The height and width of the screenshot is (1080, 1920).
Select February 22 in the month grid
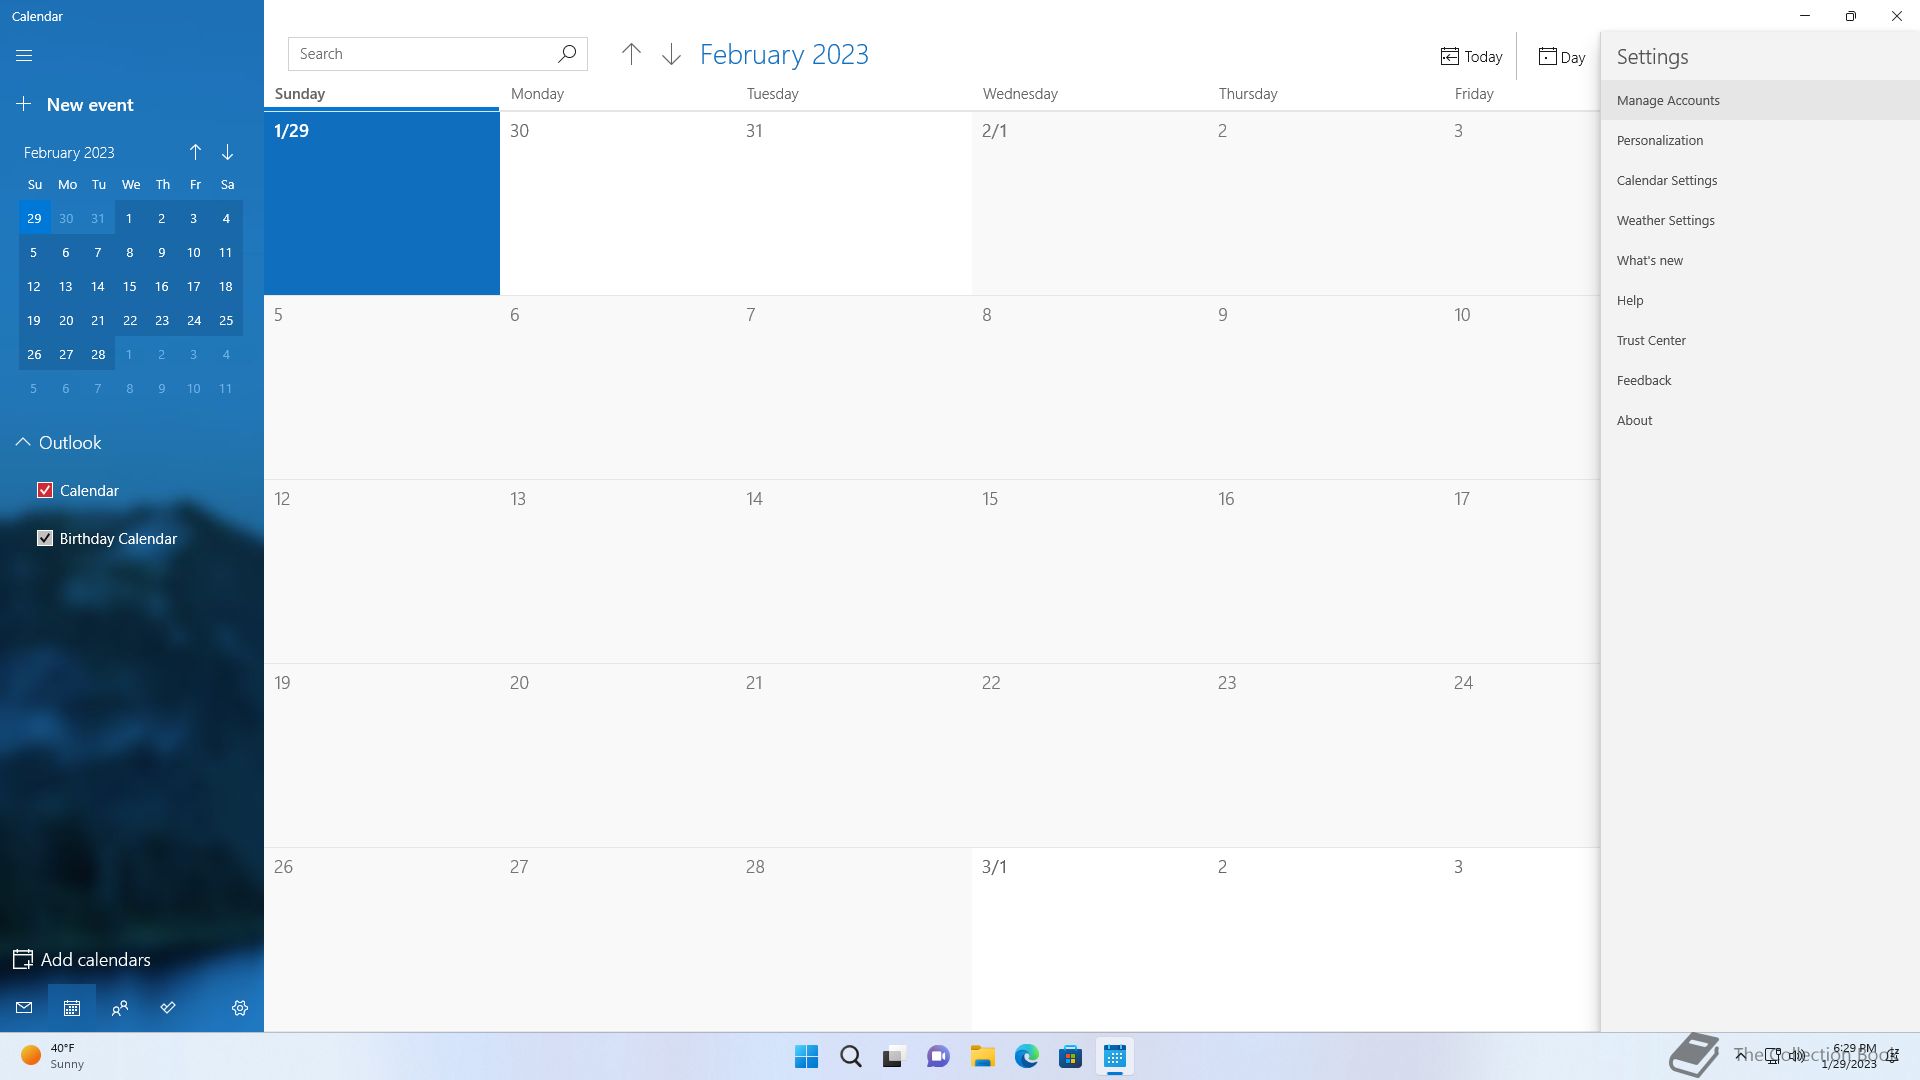[1090, 755]
